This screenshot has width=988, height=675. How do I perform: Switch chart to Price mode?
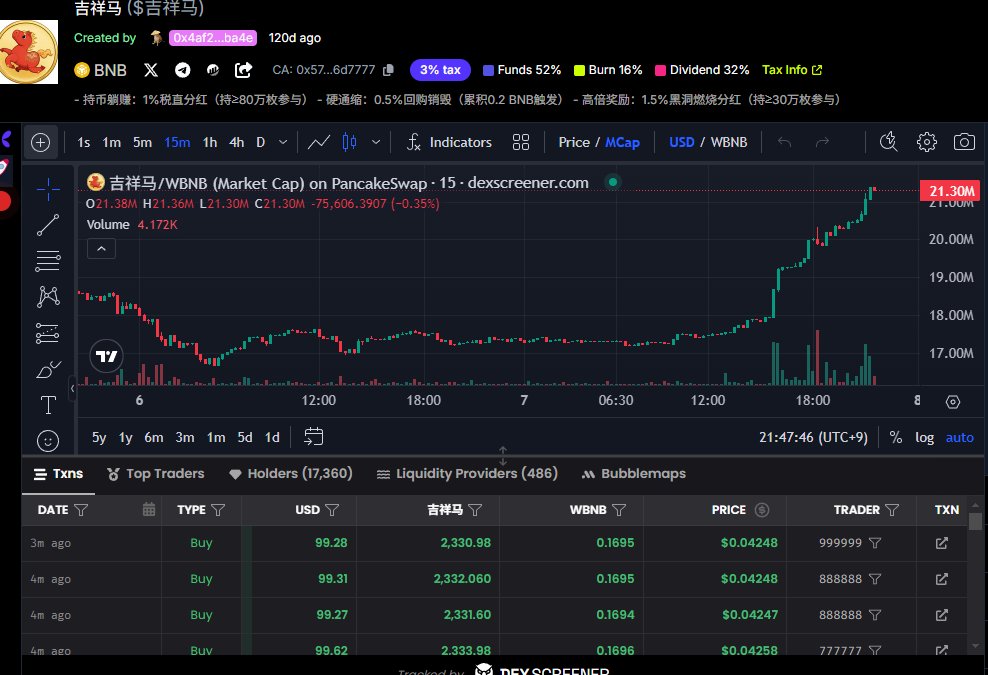pyautogui.click(x=574, y=142)
